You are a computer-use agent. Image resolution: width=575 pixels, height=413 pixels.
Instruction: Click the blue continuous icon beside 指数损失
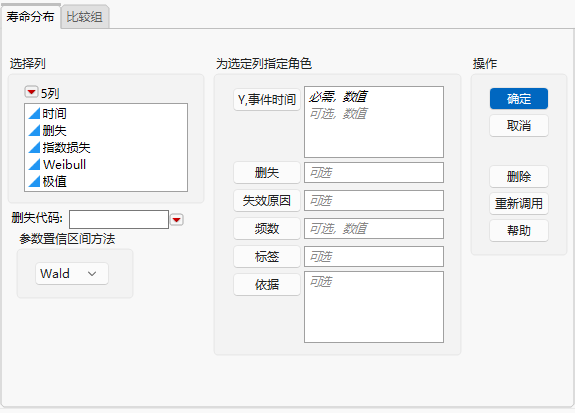pos(34,147)
